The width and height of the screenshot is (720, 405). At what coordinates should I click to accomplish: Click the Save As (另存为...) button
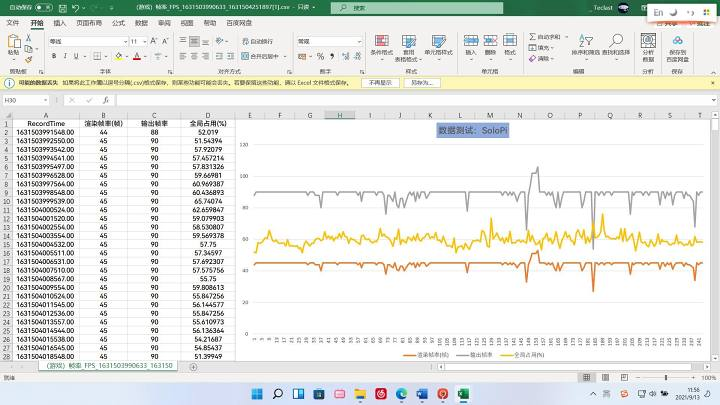click(423, 83)
